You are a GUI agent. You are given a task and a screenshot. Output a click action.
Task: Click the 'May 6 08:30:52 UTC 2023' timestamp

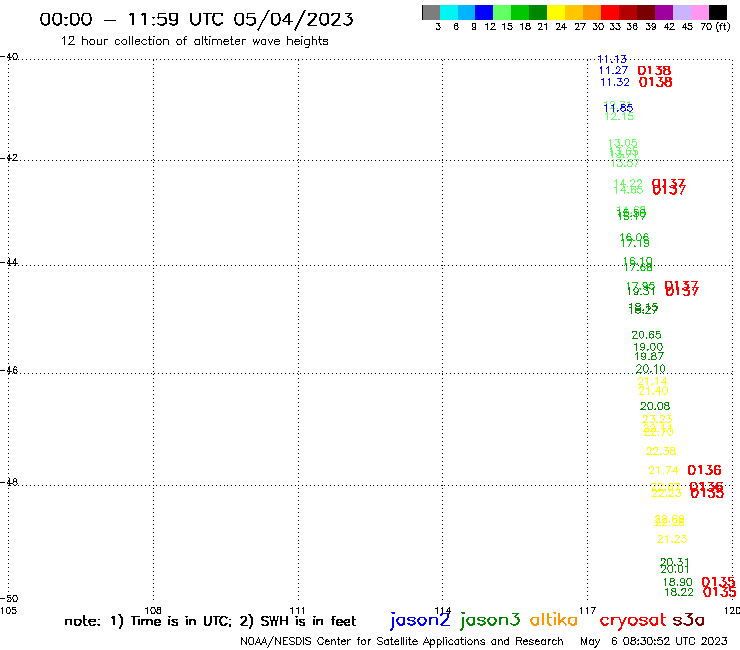tap(654, 641)
